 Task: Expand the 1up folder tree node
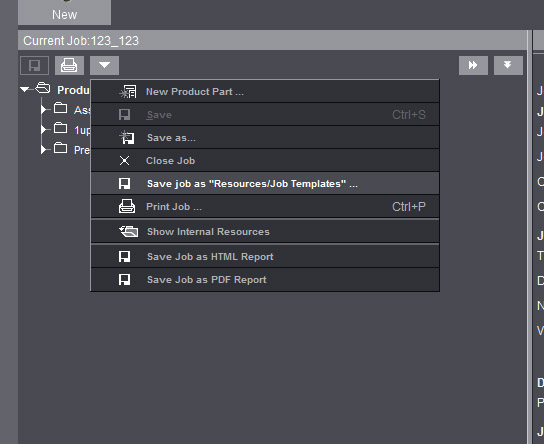[44, 130]
